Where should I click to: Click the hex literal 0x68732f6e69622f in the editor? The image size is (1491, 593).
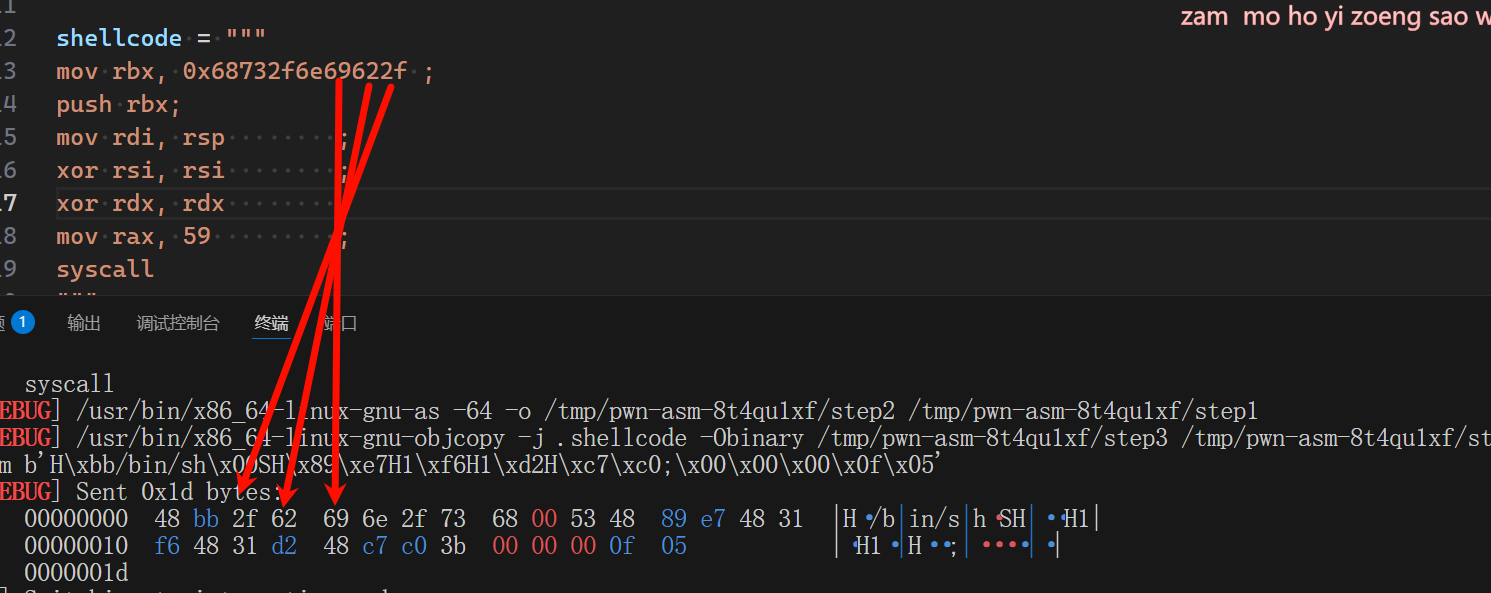[x=295, y=71]
